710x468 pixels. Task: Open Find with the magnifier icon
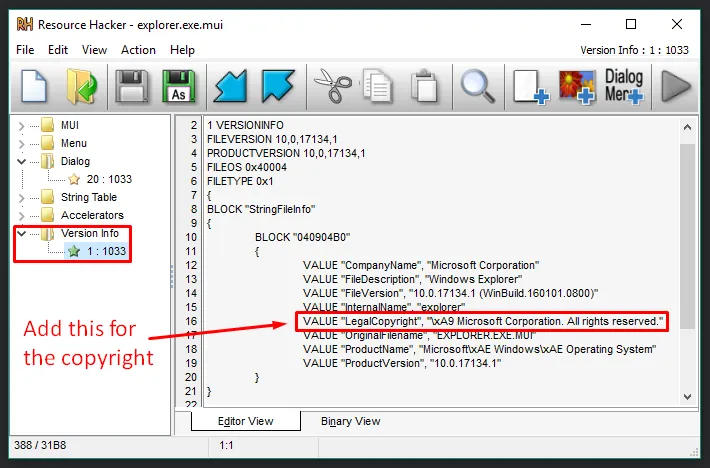[x=477, y=86]
